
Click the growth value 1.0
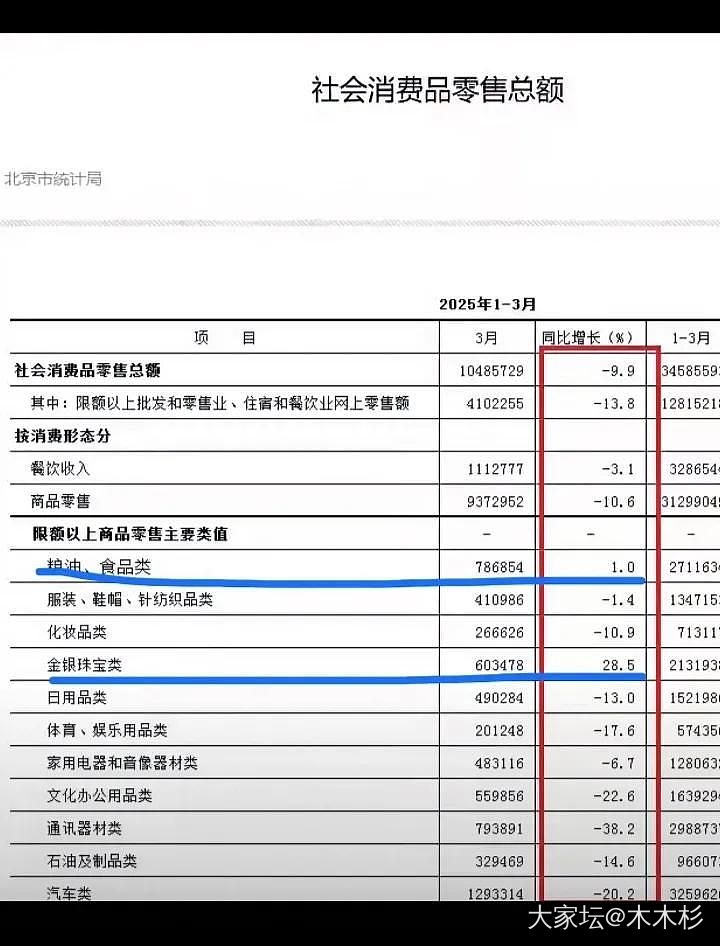(623, 567)
